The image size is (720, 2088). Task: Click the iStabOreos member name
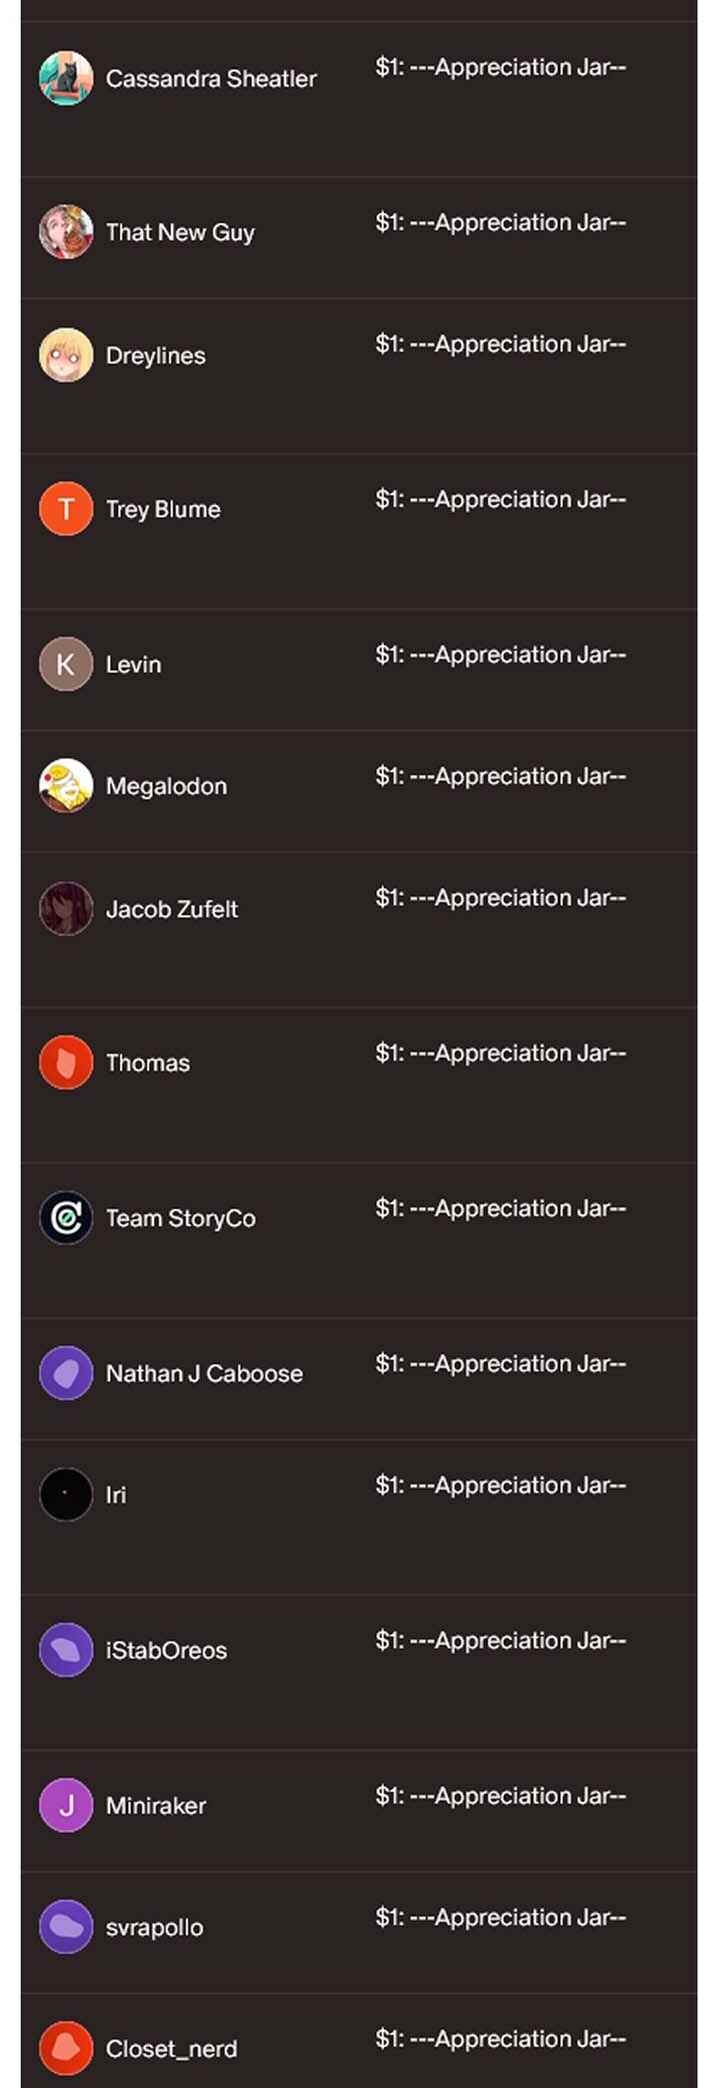(166, 1650)
